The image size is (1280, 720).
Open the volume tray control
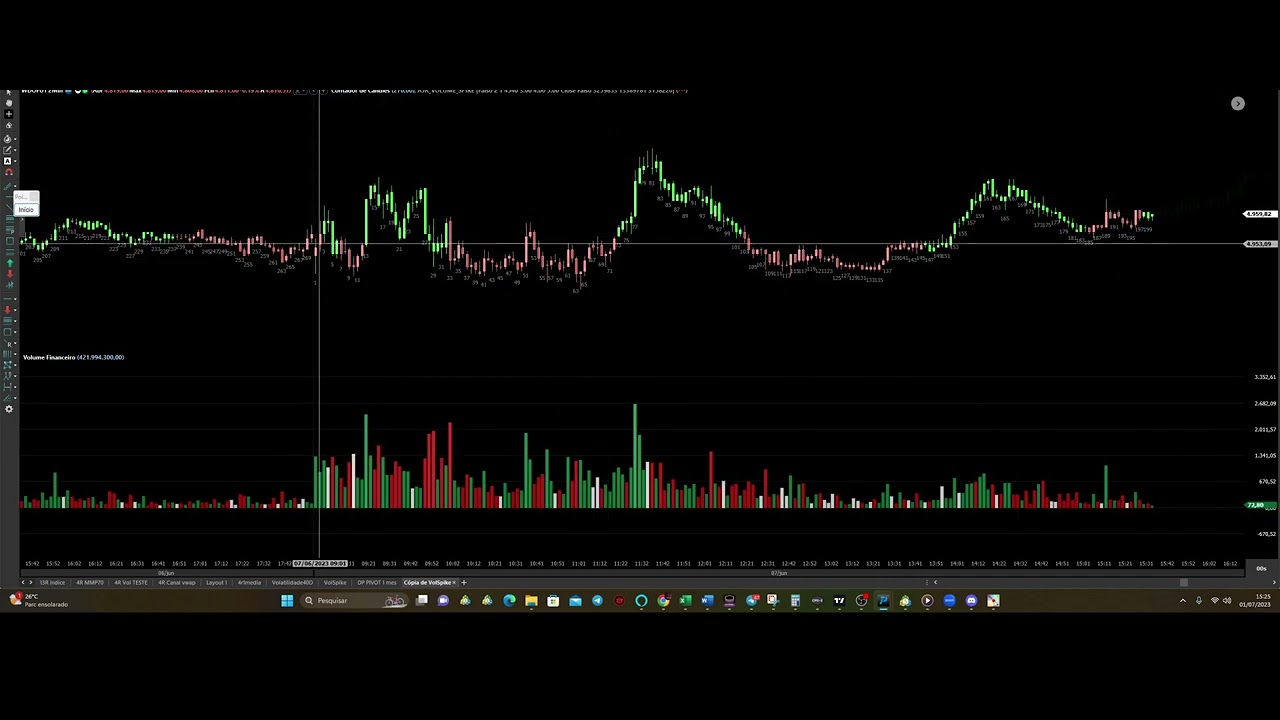(1227, 600)
